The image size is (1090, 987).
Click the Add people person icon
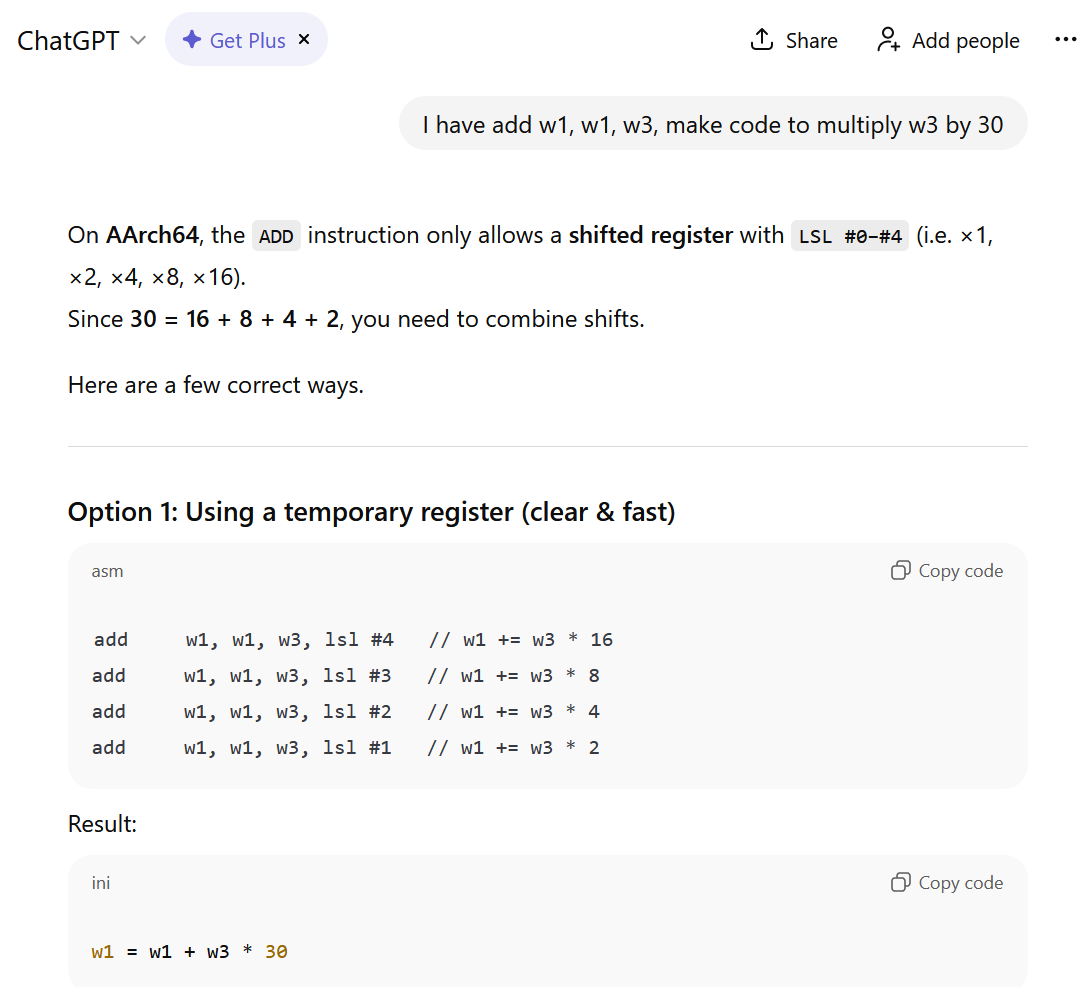(x=888, y=40)
